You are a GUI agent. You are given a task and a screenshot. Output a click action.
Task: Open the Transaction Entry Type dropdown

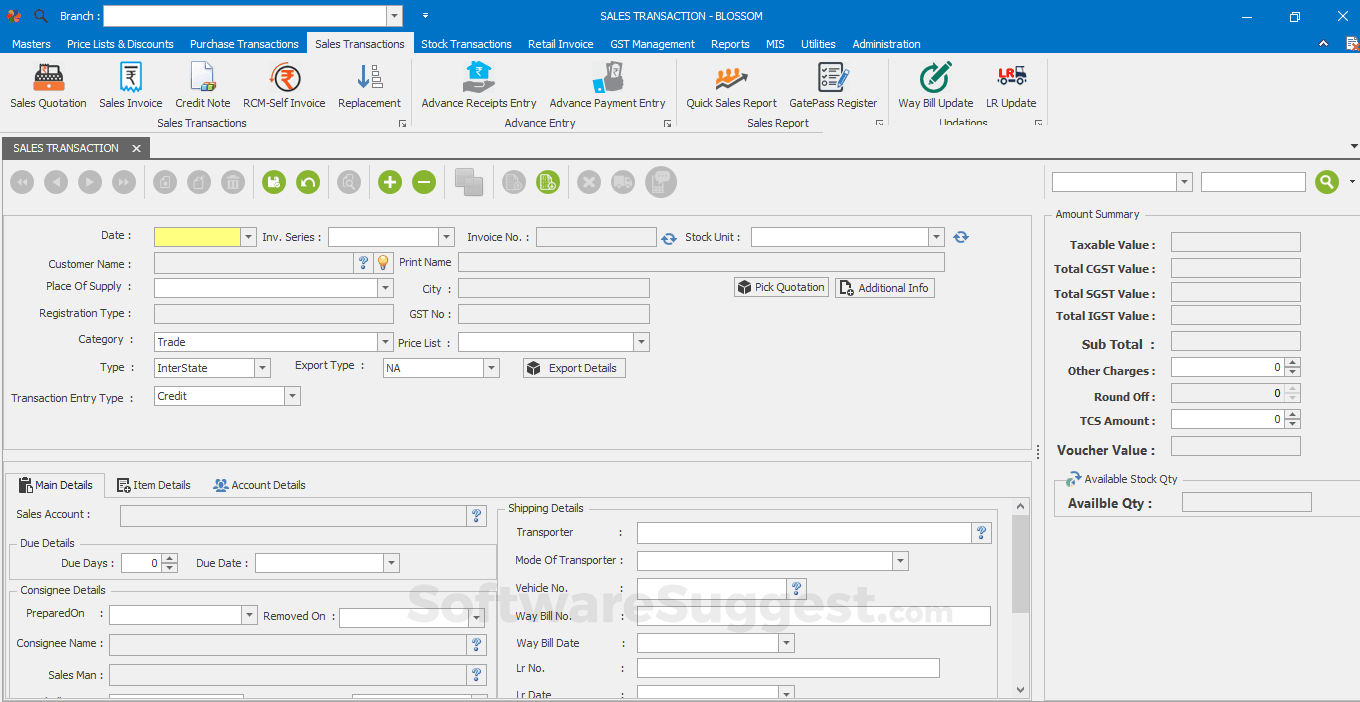[x=292, y=396]
